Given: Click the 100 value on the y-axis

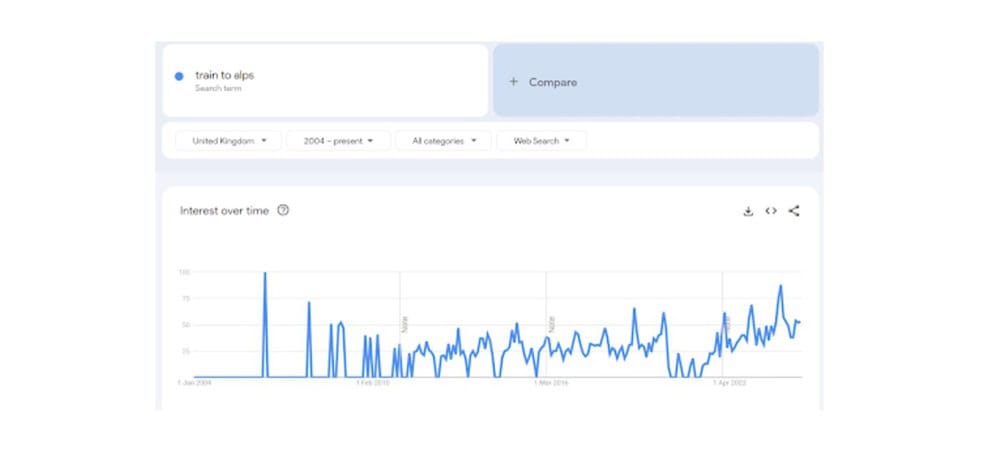Looking at the screenshot, I should point(184,272).
